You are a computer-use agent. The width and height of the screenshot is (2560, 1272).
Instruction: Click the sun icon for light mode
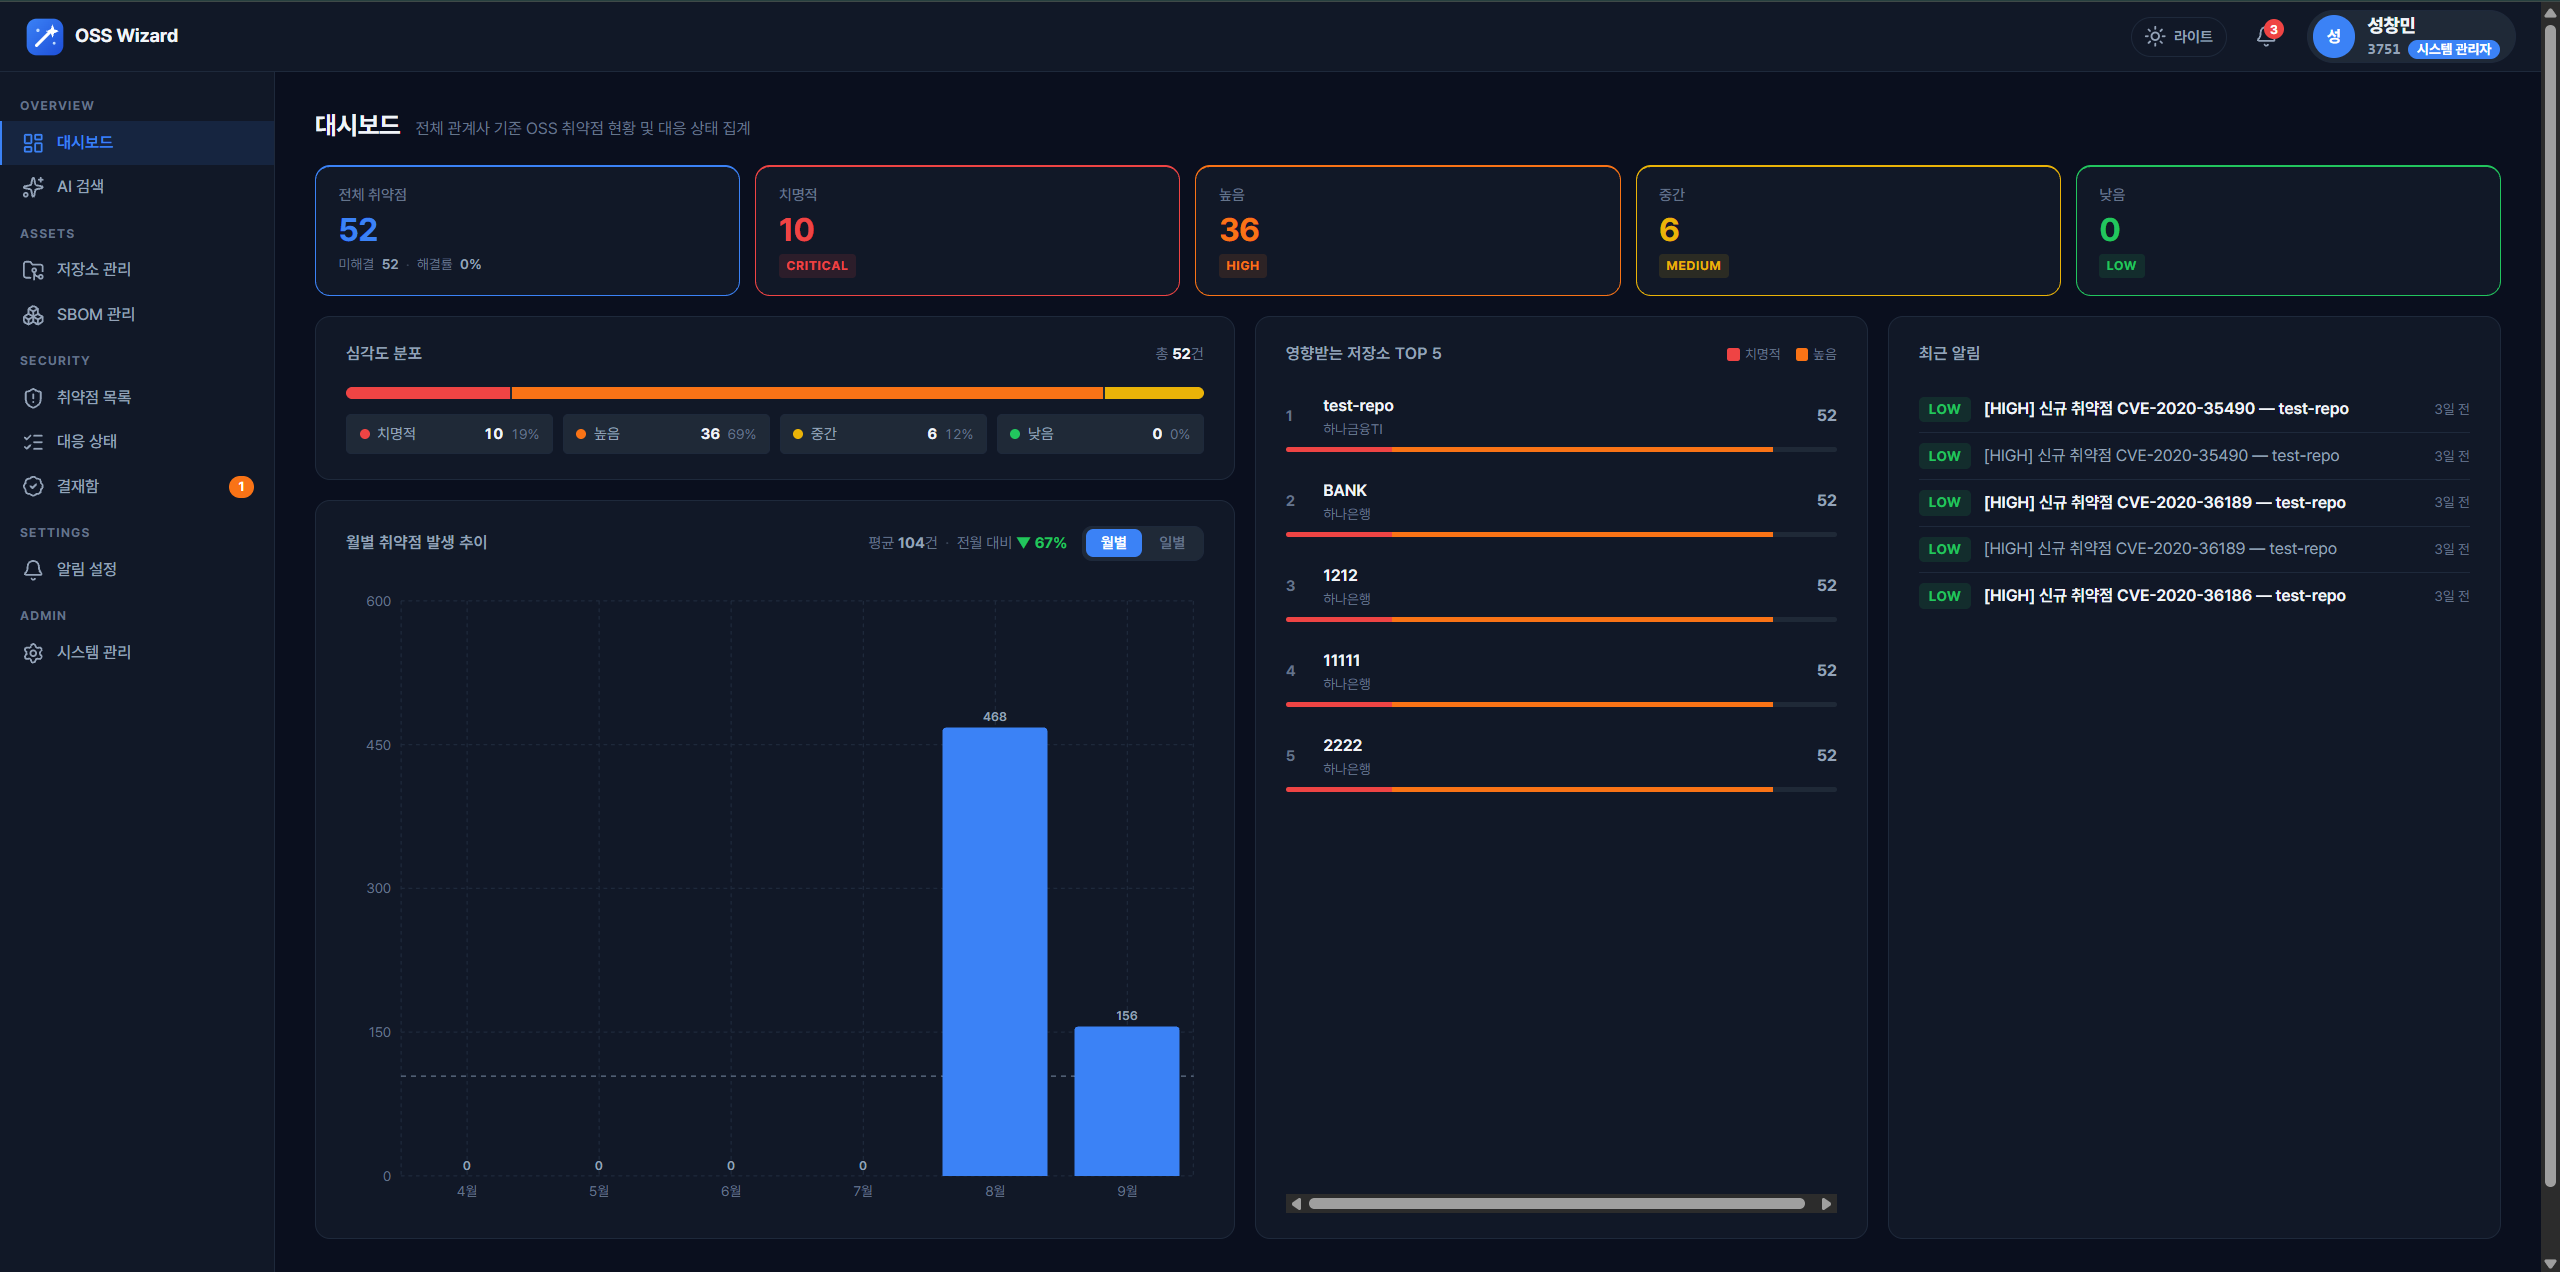pyautogui.click(x=2155, y=36)
